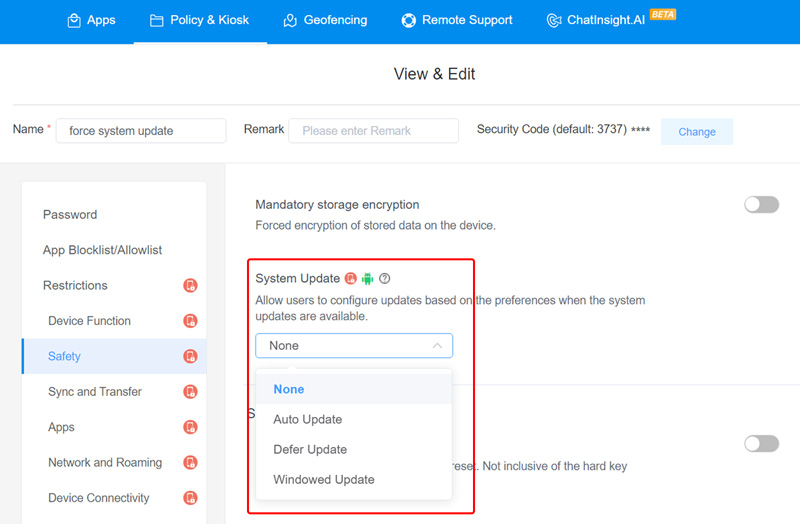800x524 pixels.
Task: Click the red badge icon next to Restrictions
Action: 190,286
